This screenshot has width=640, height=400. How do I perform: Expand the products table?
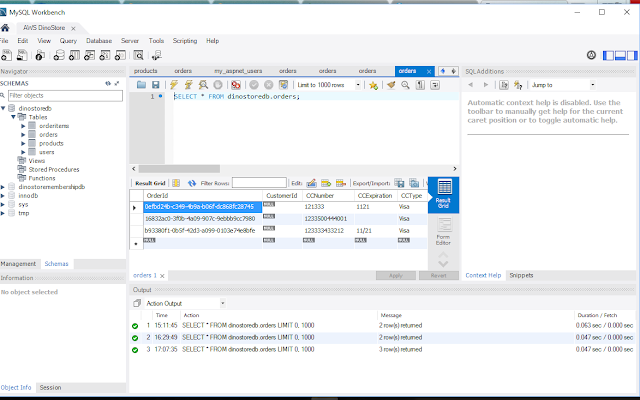click(x=23, y=144)
